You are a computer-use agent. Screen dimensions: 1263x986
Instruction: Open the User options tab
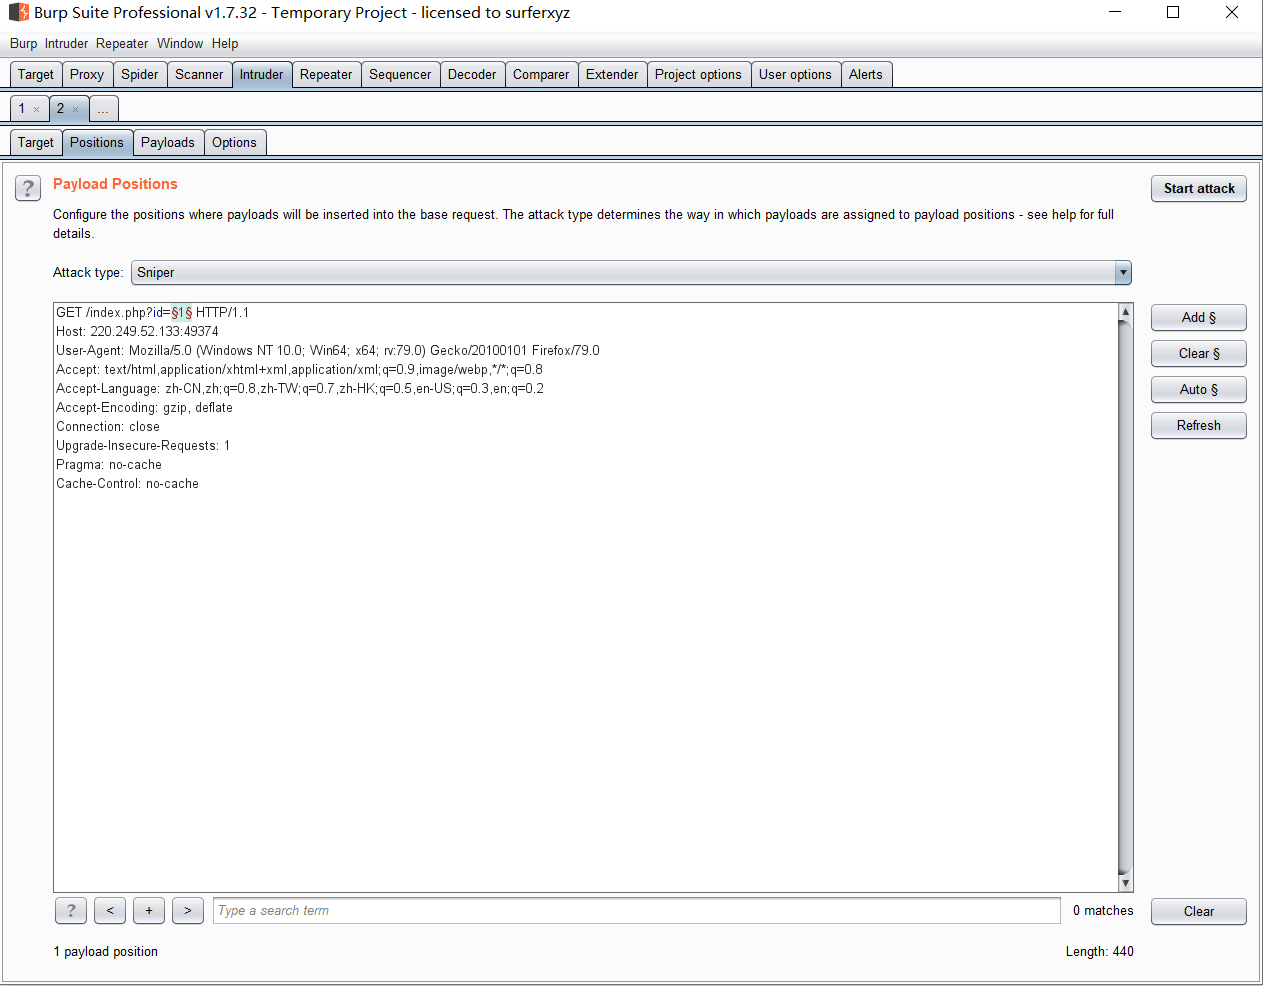pos(795,75)
